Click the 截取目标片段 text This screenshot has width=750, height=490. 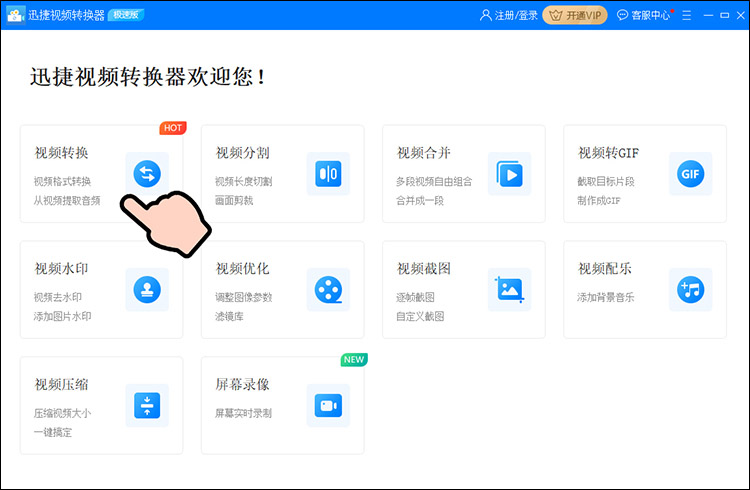606,181
